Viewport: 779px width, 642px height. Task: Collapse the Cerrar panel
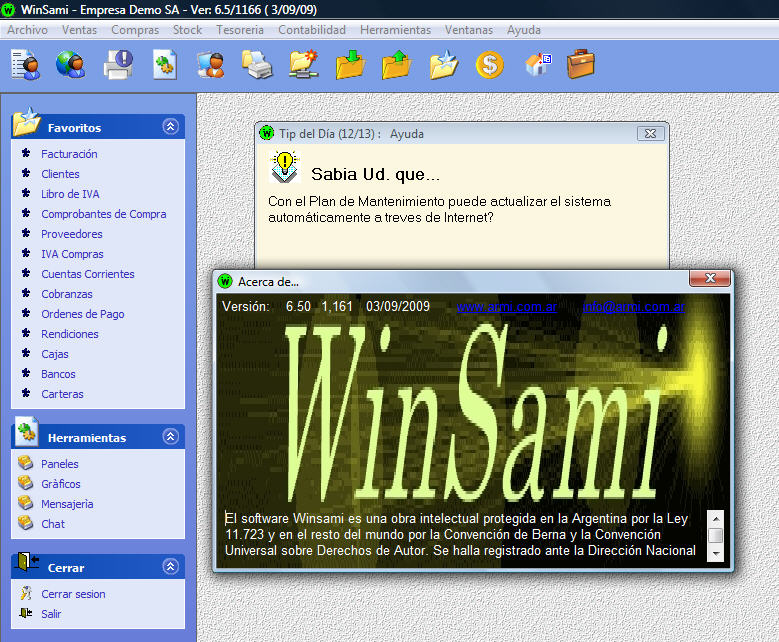tap(170, 566)
